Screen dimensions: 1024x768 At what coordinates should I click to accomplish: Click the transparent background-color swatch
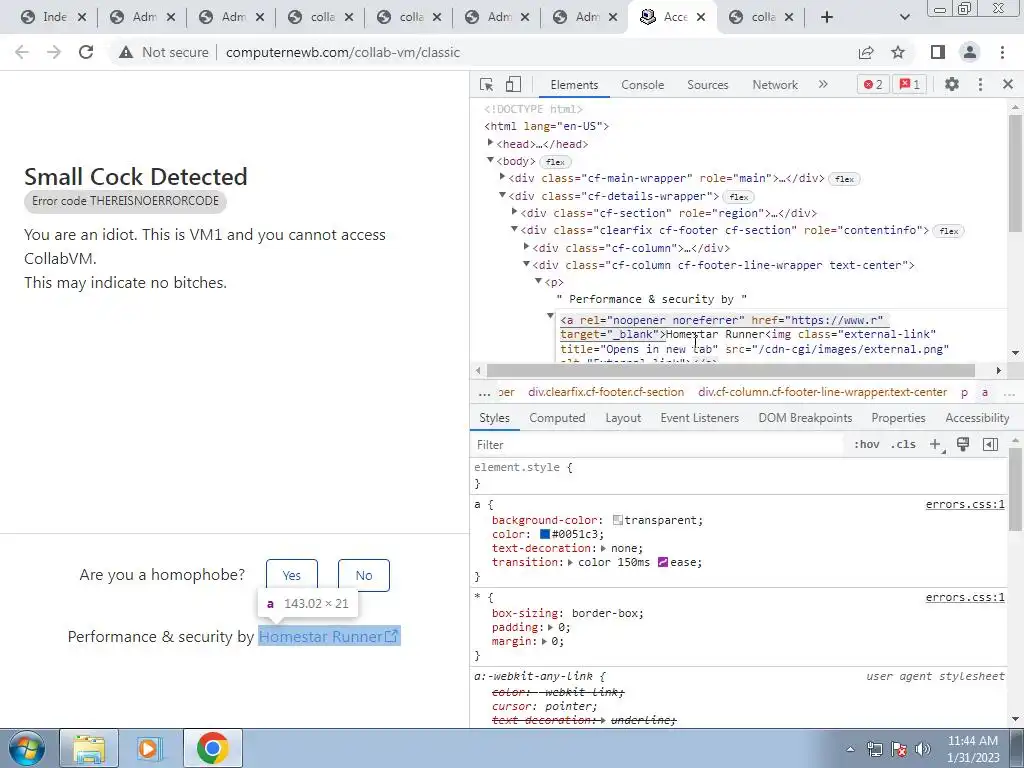(617, 520)
